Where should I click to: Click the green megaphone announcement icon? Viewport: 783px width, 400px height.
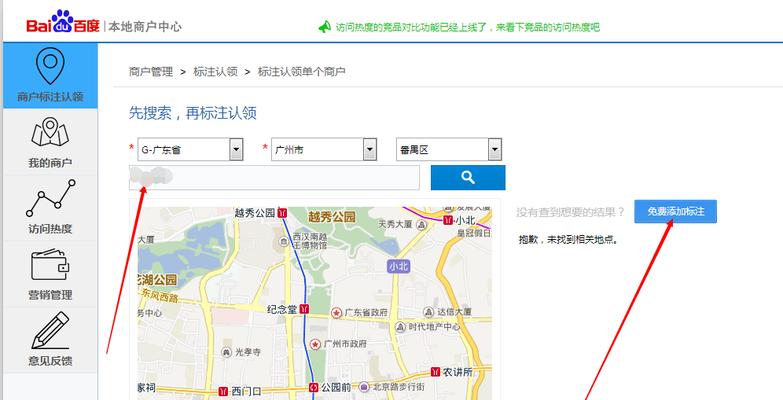[x=325, y=27]
